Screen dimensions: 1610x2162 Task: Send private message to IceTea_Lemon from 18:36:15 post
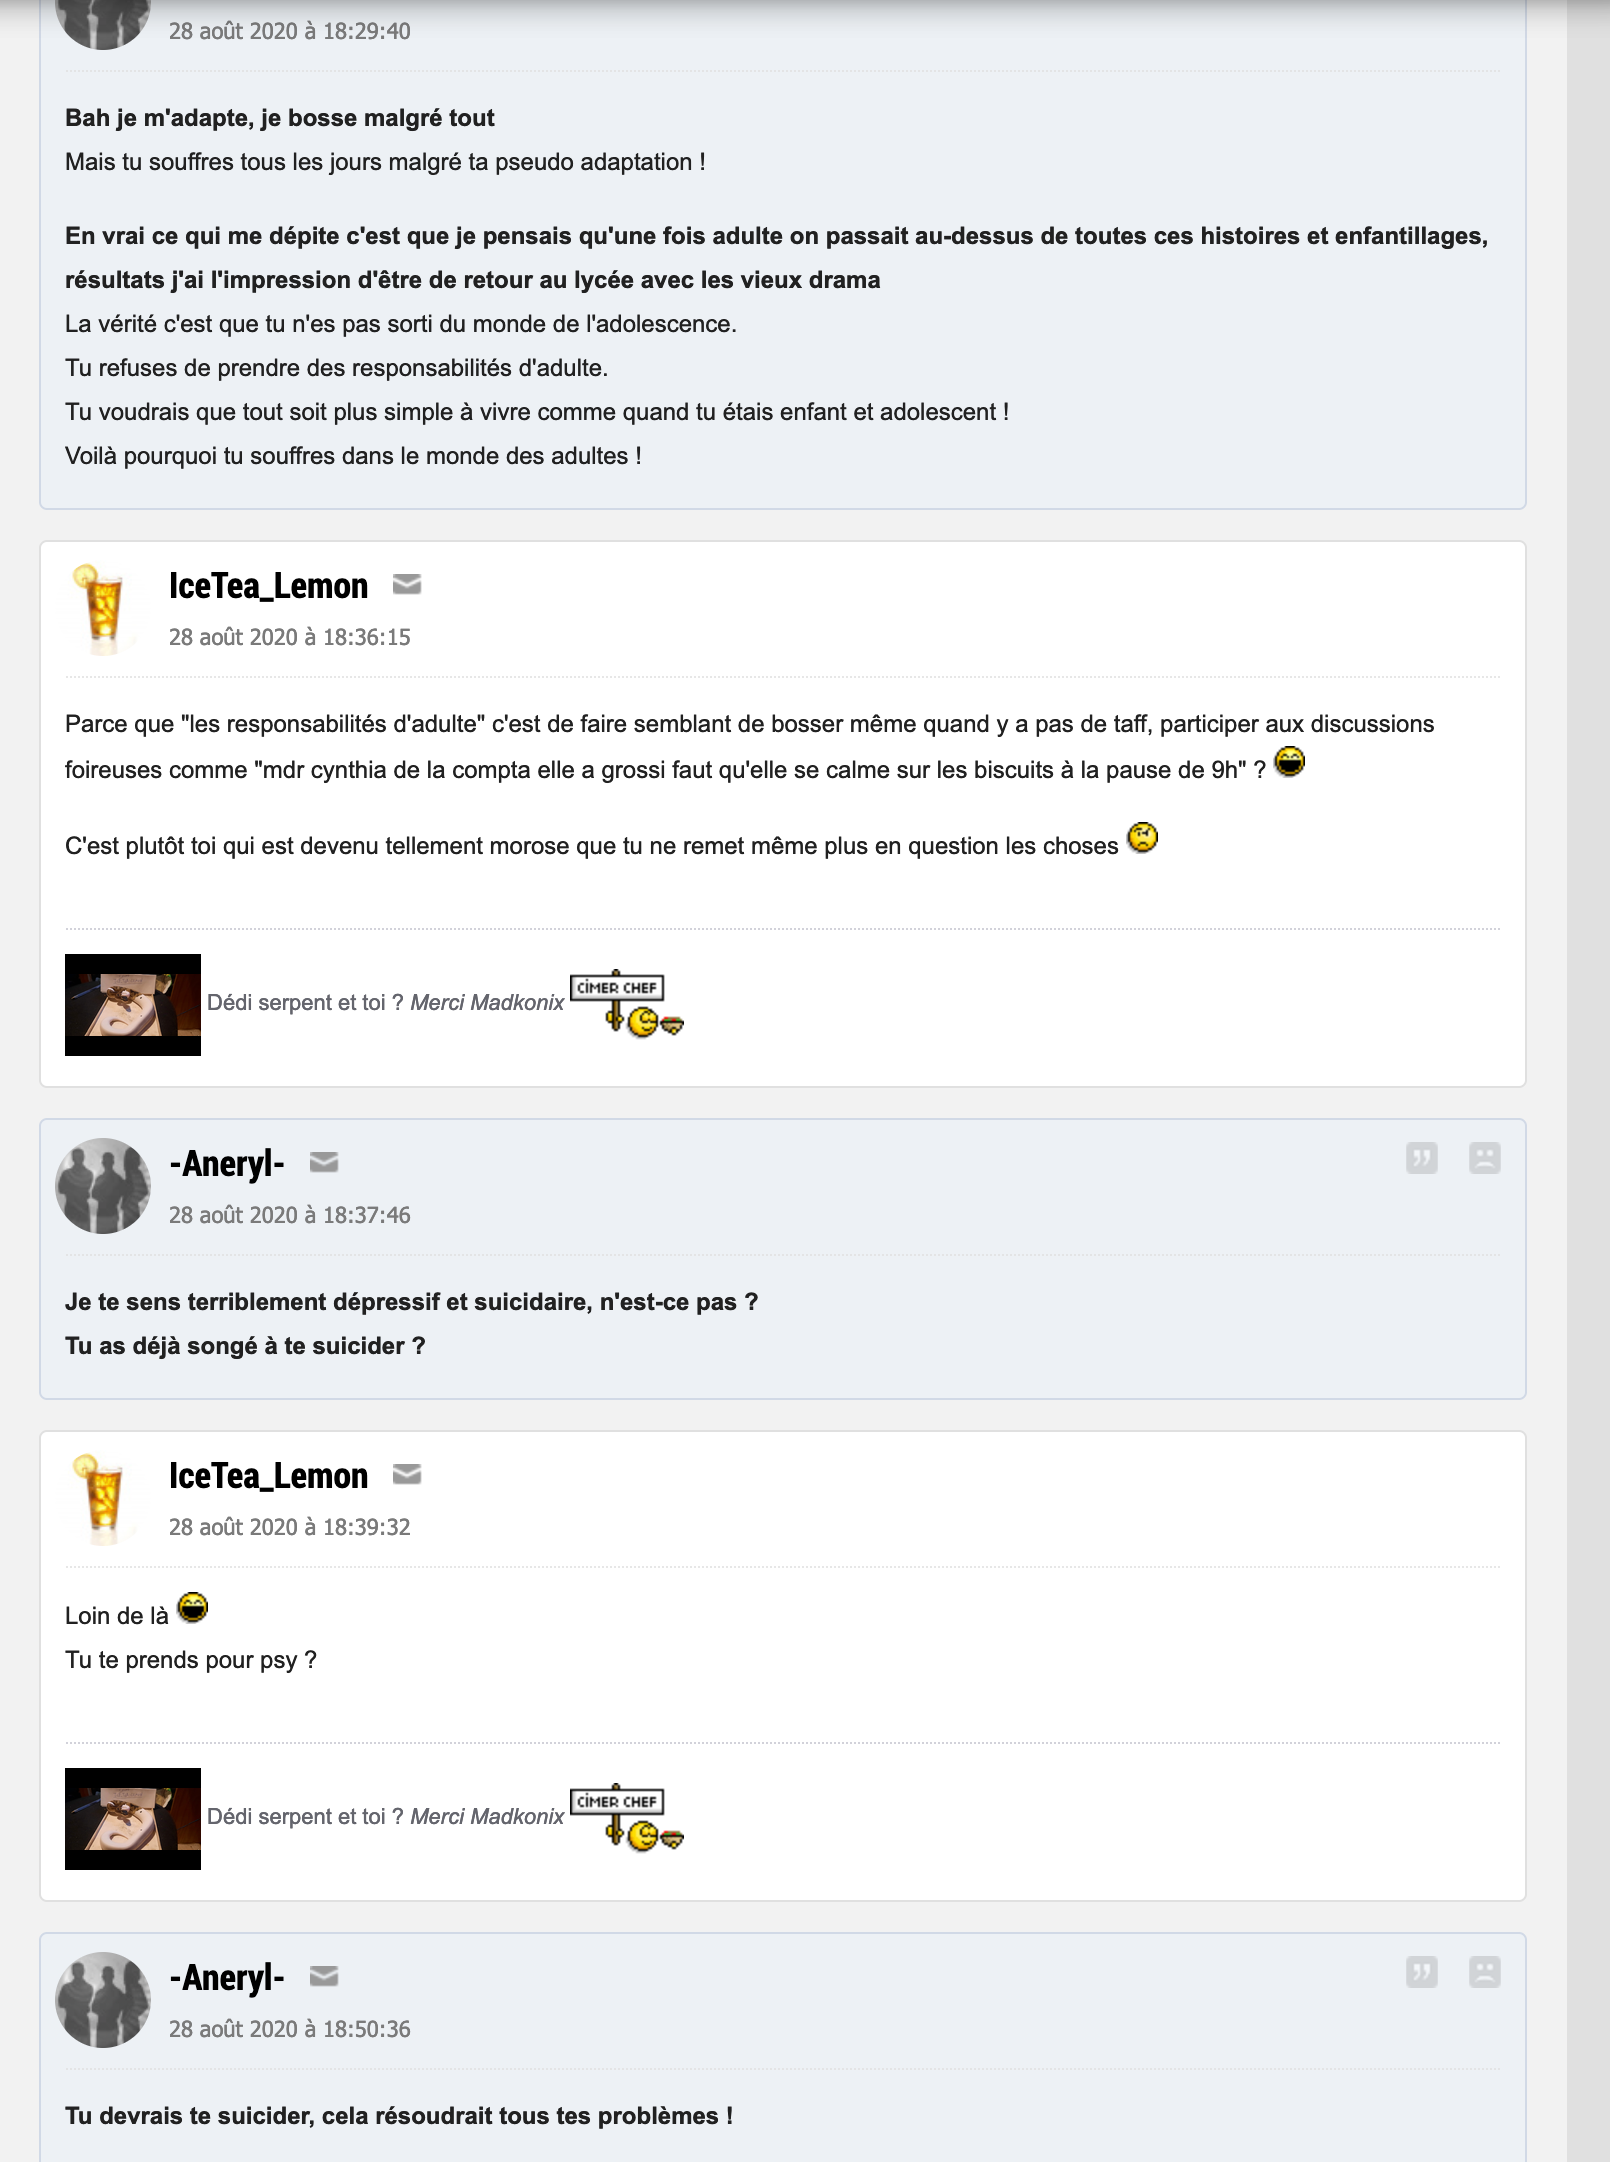coord(407,584)
